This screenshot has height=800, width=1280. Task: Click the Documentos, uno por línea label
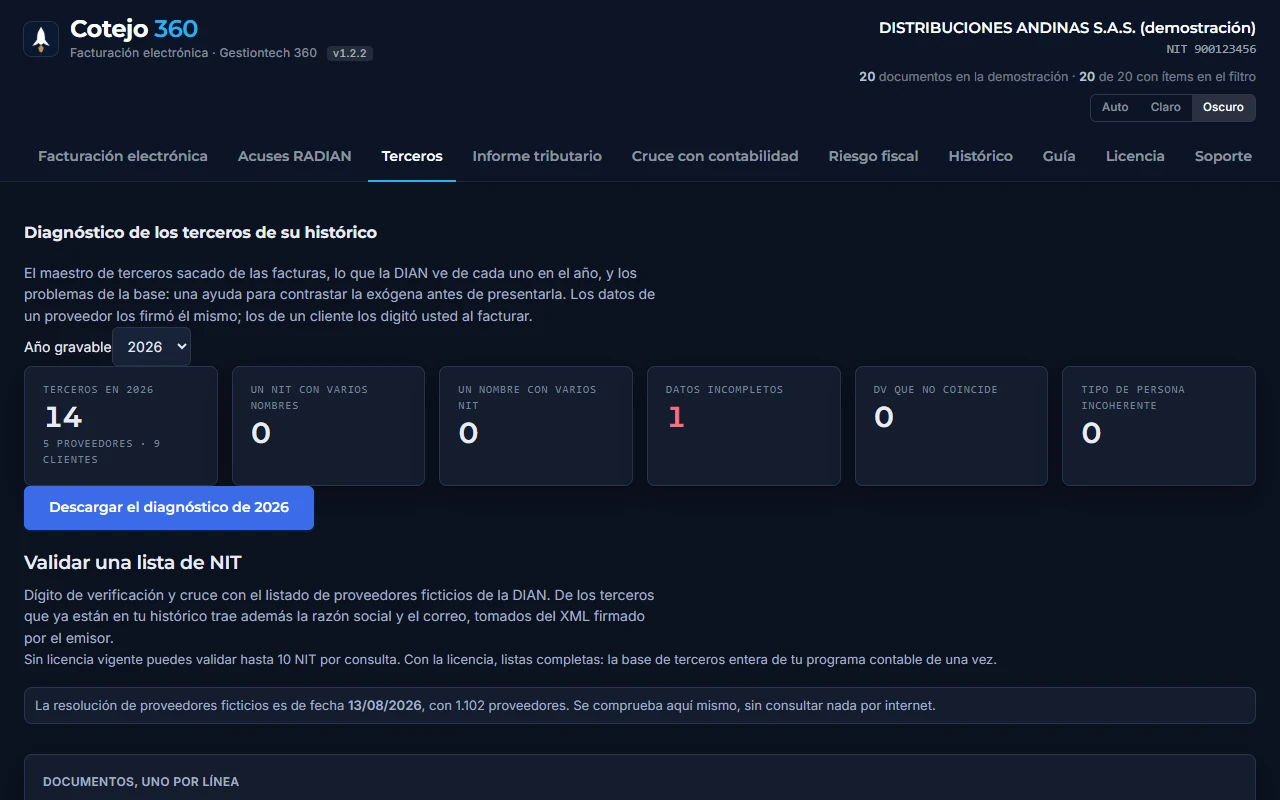coord(141,782)
